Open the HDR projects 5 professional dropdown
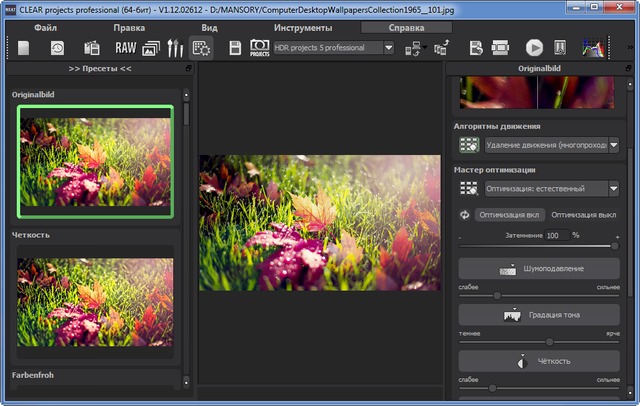The image size is (640, 406). [332, 47]
